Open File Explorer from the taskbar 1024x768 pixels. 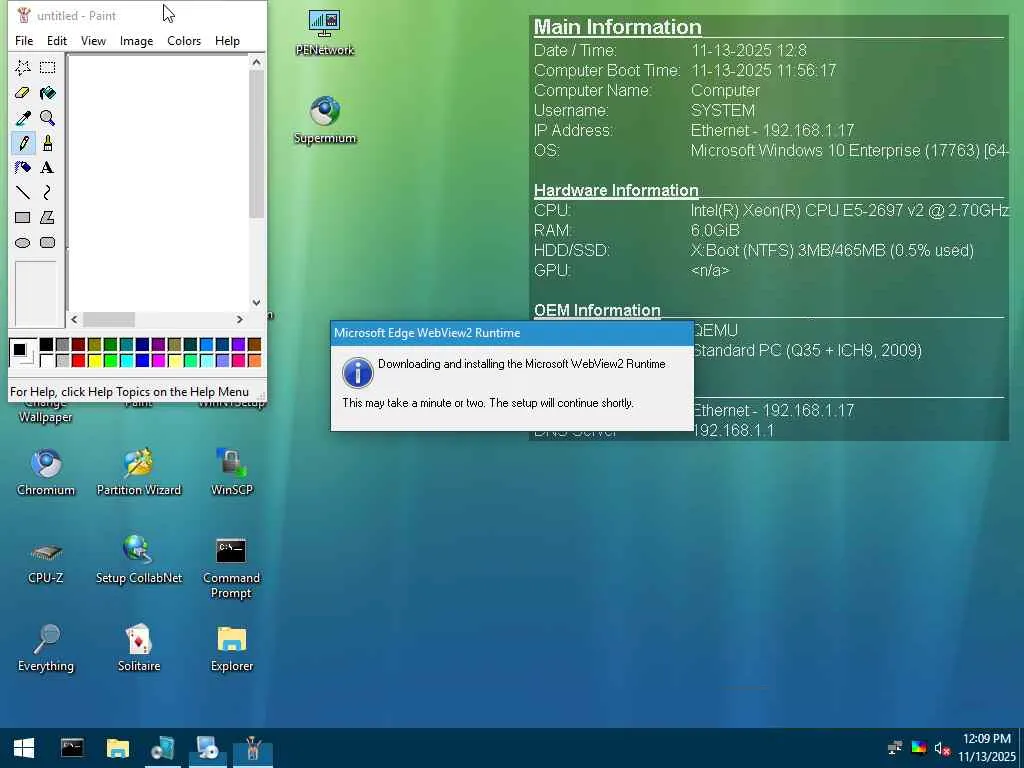tap(118, 748)
